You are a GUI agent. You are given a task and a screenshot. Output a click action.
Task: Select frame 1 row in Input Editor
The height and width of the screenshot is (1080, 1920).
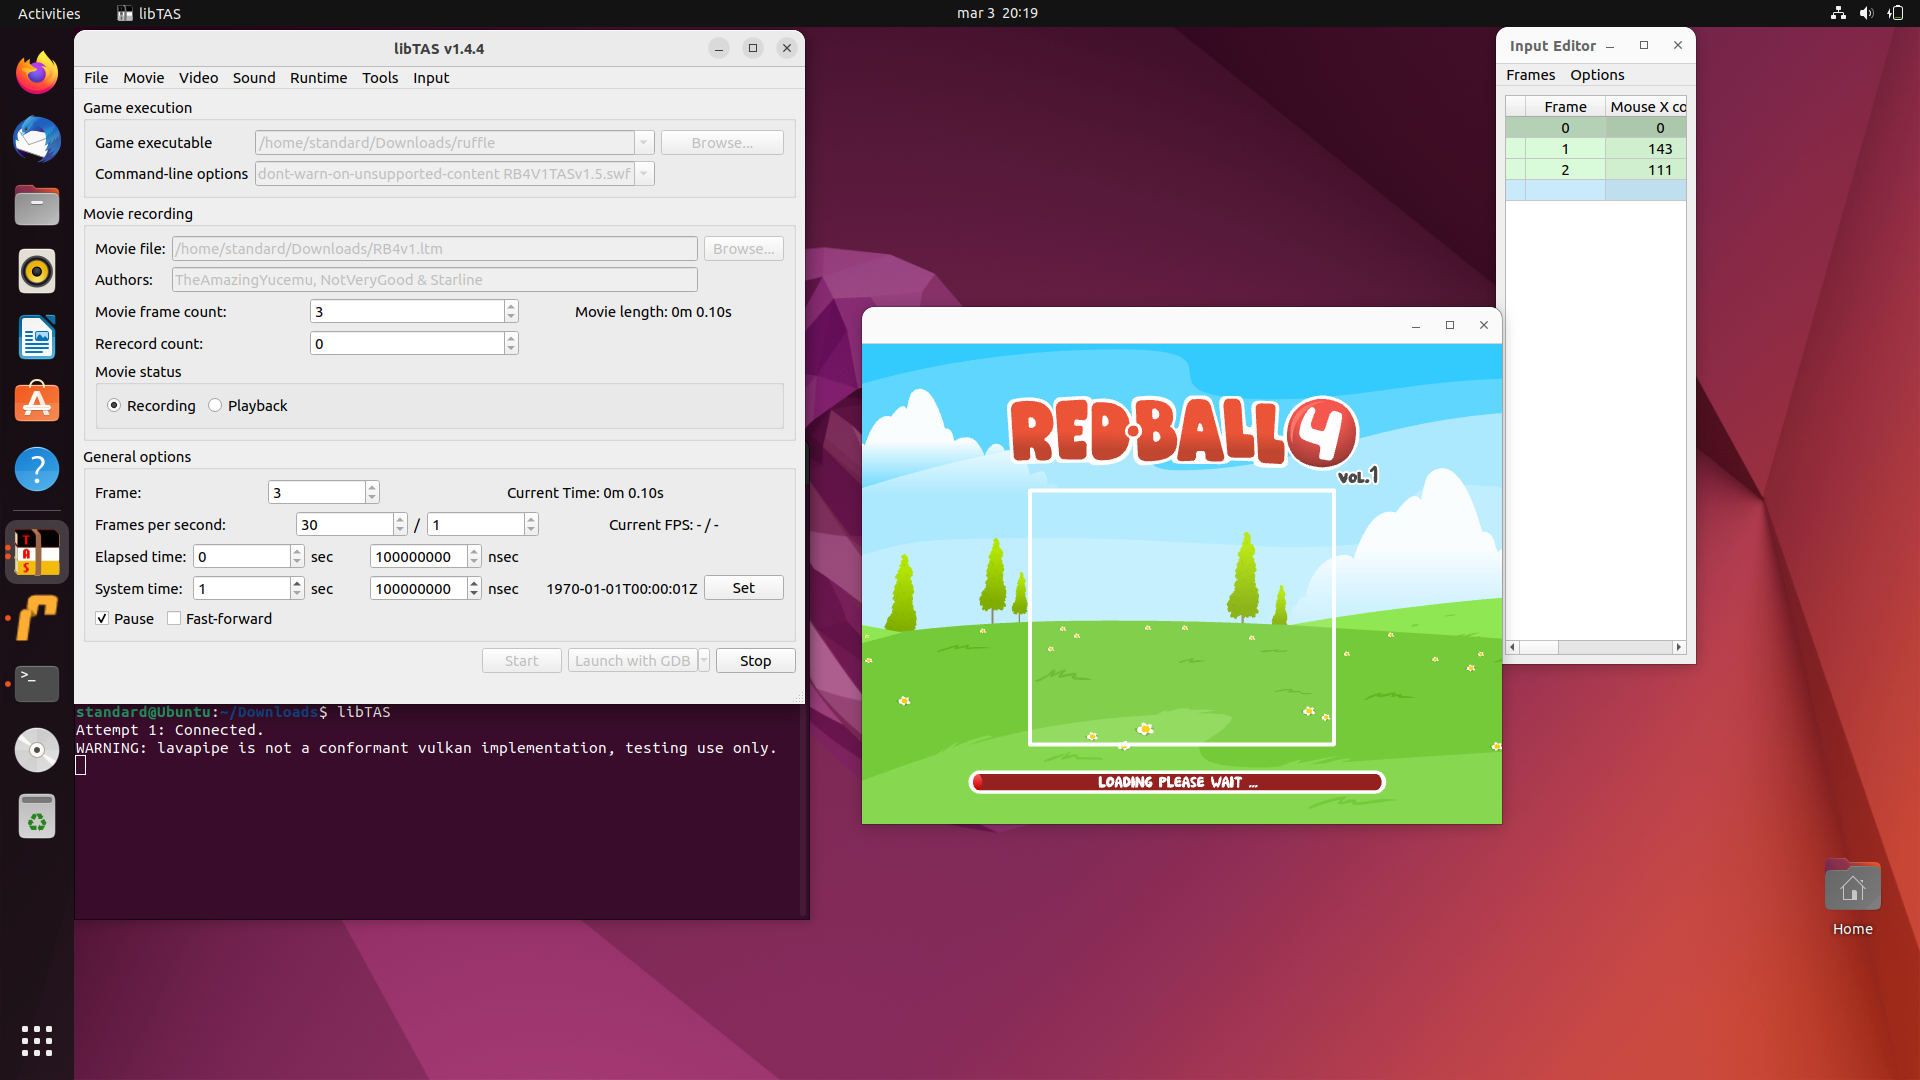tap(1595, 148)
